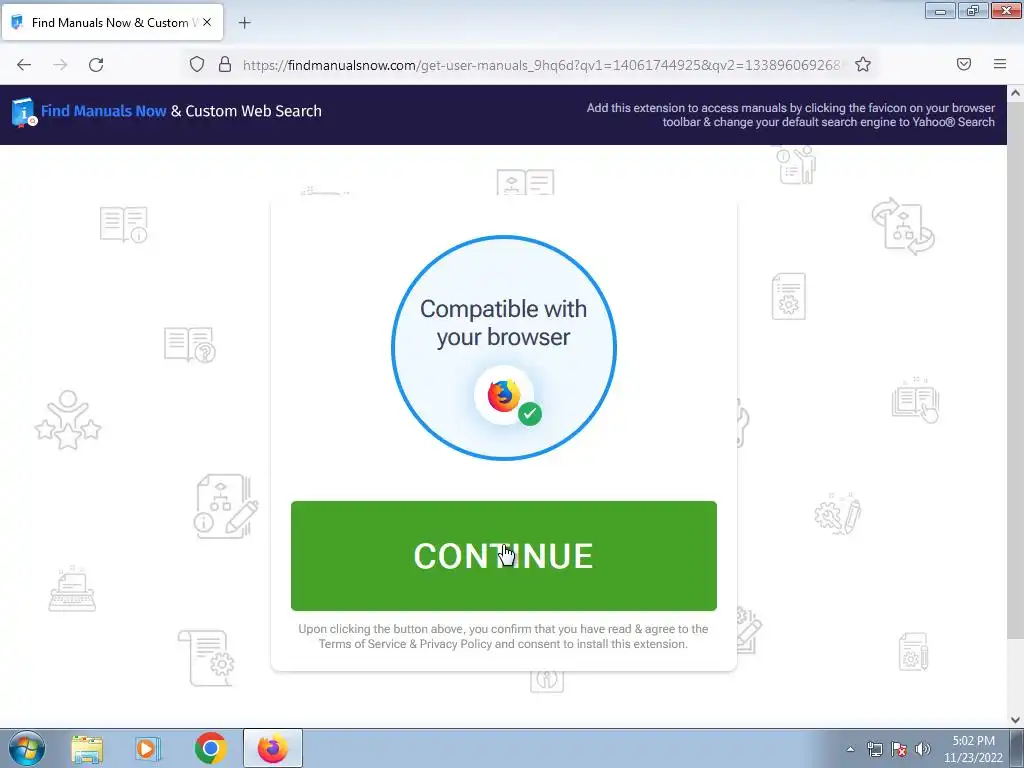Click the Find Manuals Now title link
This screenshot has width=1024, height=768.
[x=104, y=111]
